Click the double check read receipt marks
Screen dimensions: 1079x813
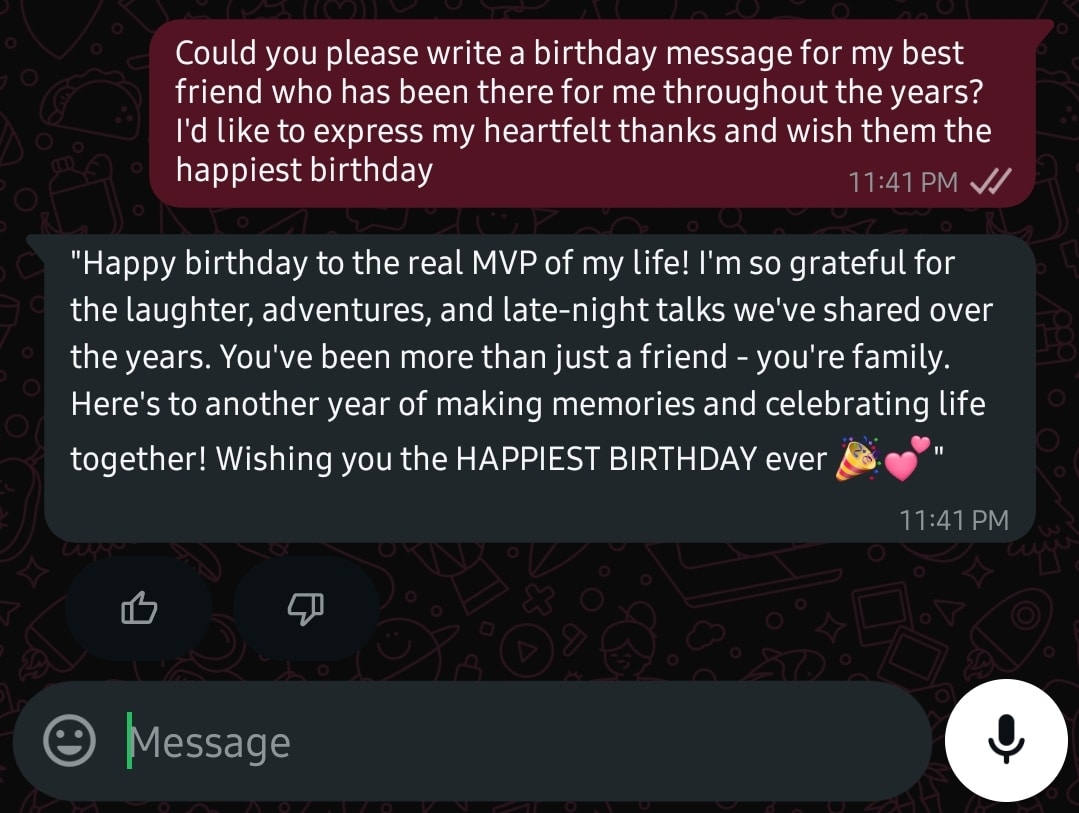[x=990, y=182]
